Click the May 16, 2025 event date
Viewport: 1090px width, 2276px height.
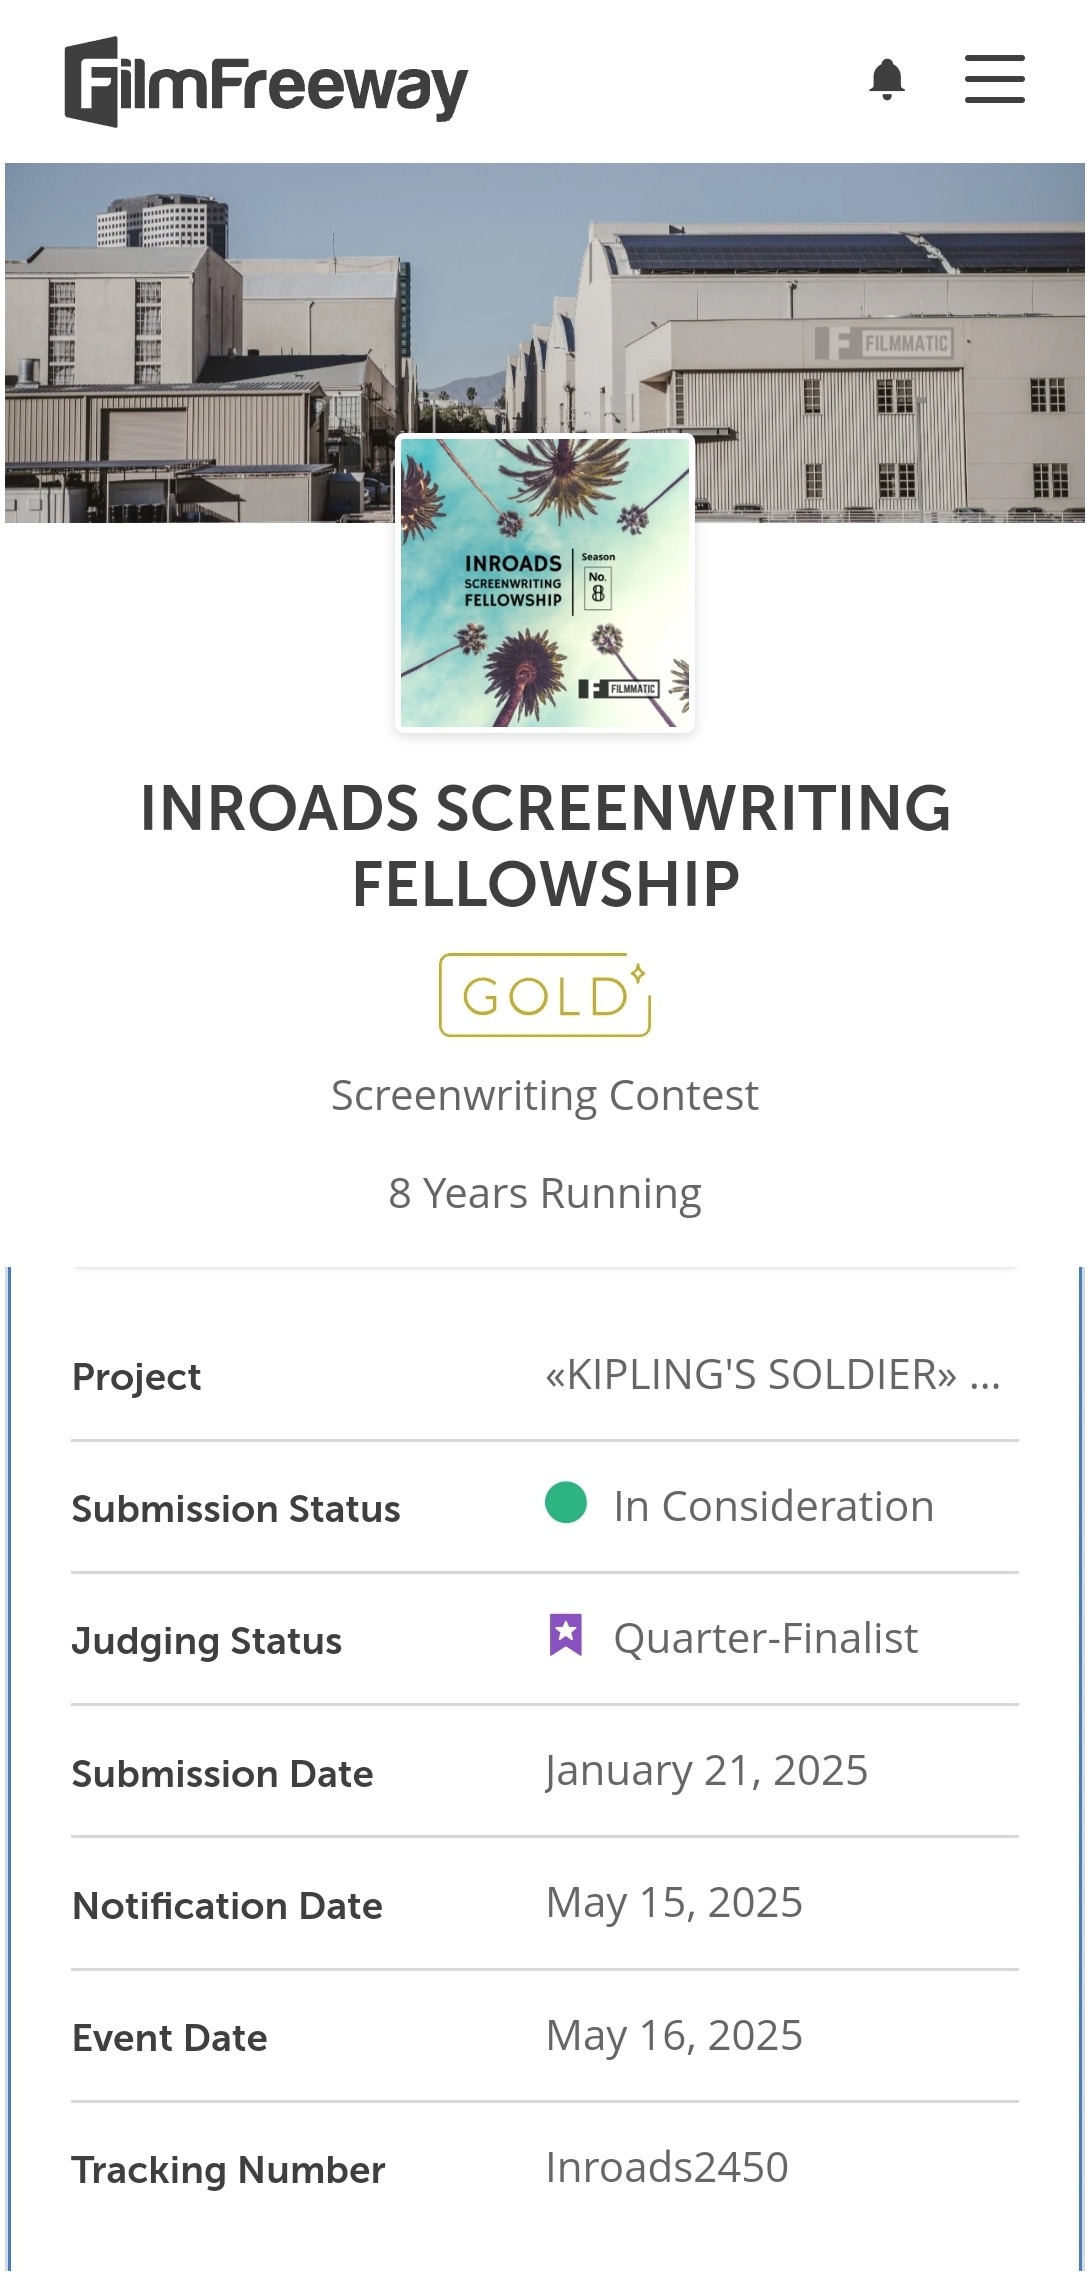(x=674, y=2035)
